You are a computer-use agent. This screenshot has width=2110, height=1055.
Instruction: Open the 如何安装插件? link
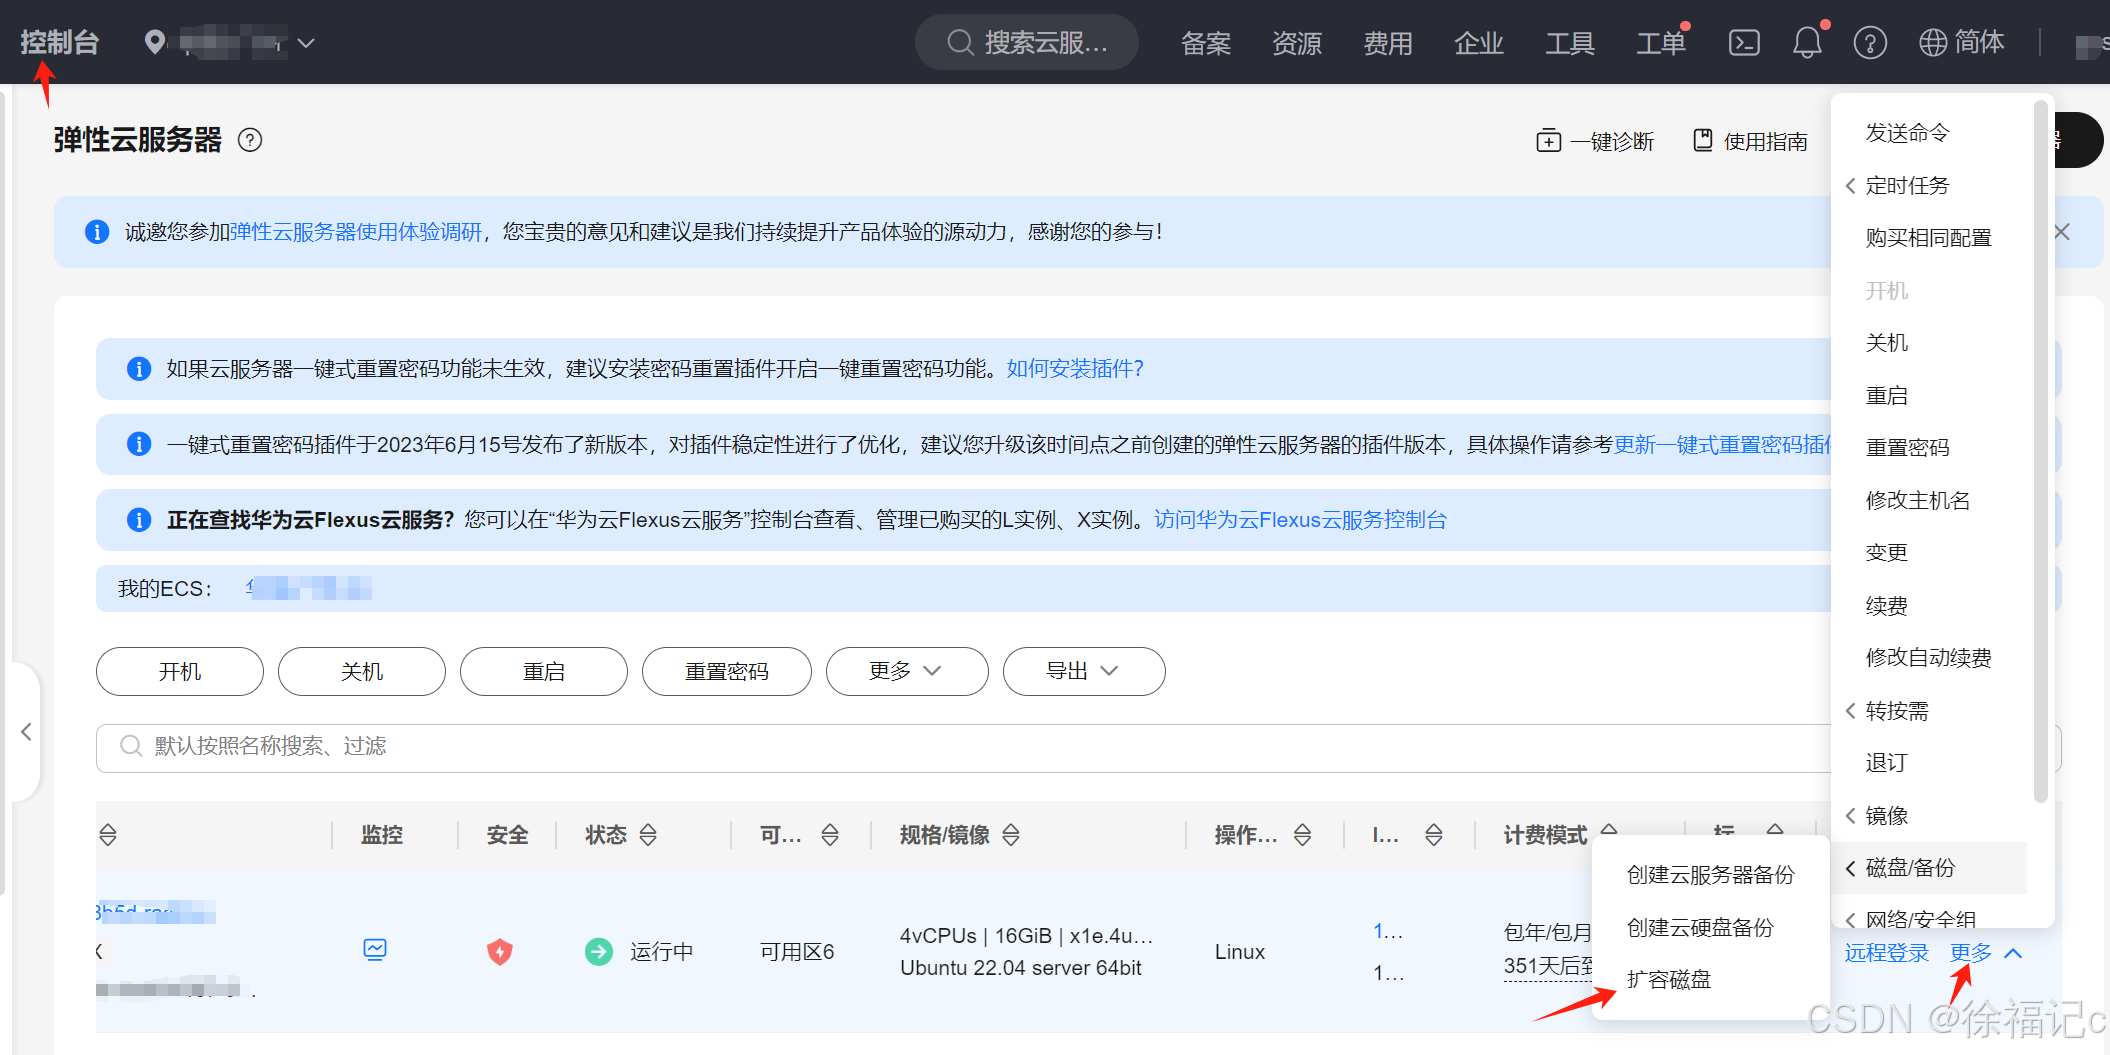1075,369
